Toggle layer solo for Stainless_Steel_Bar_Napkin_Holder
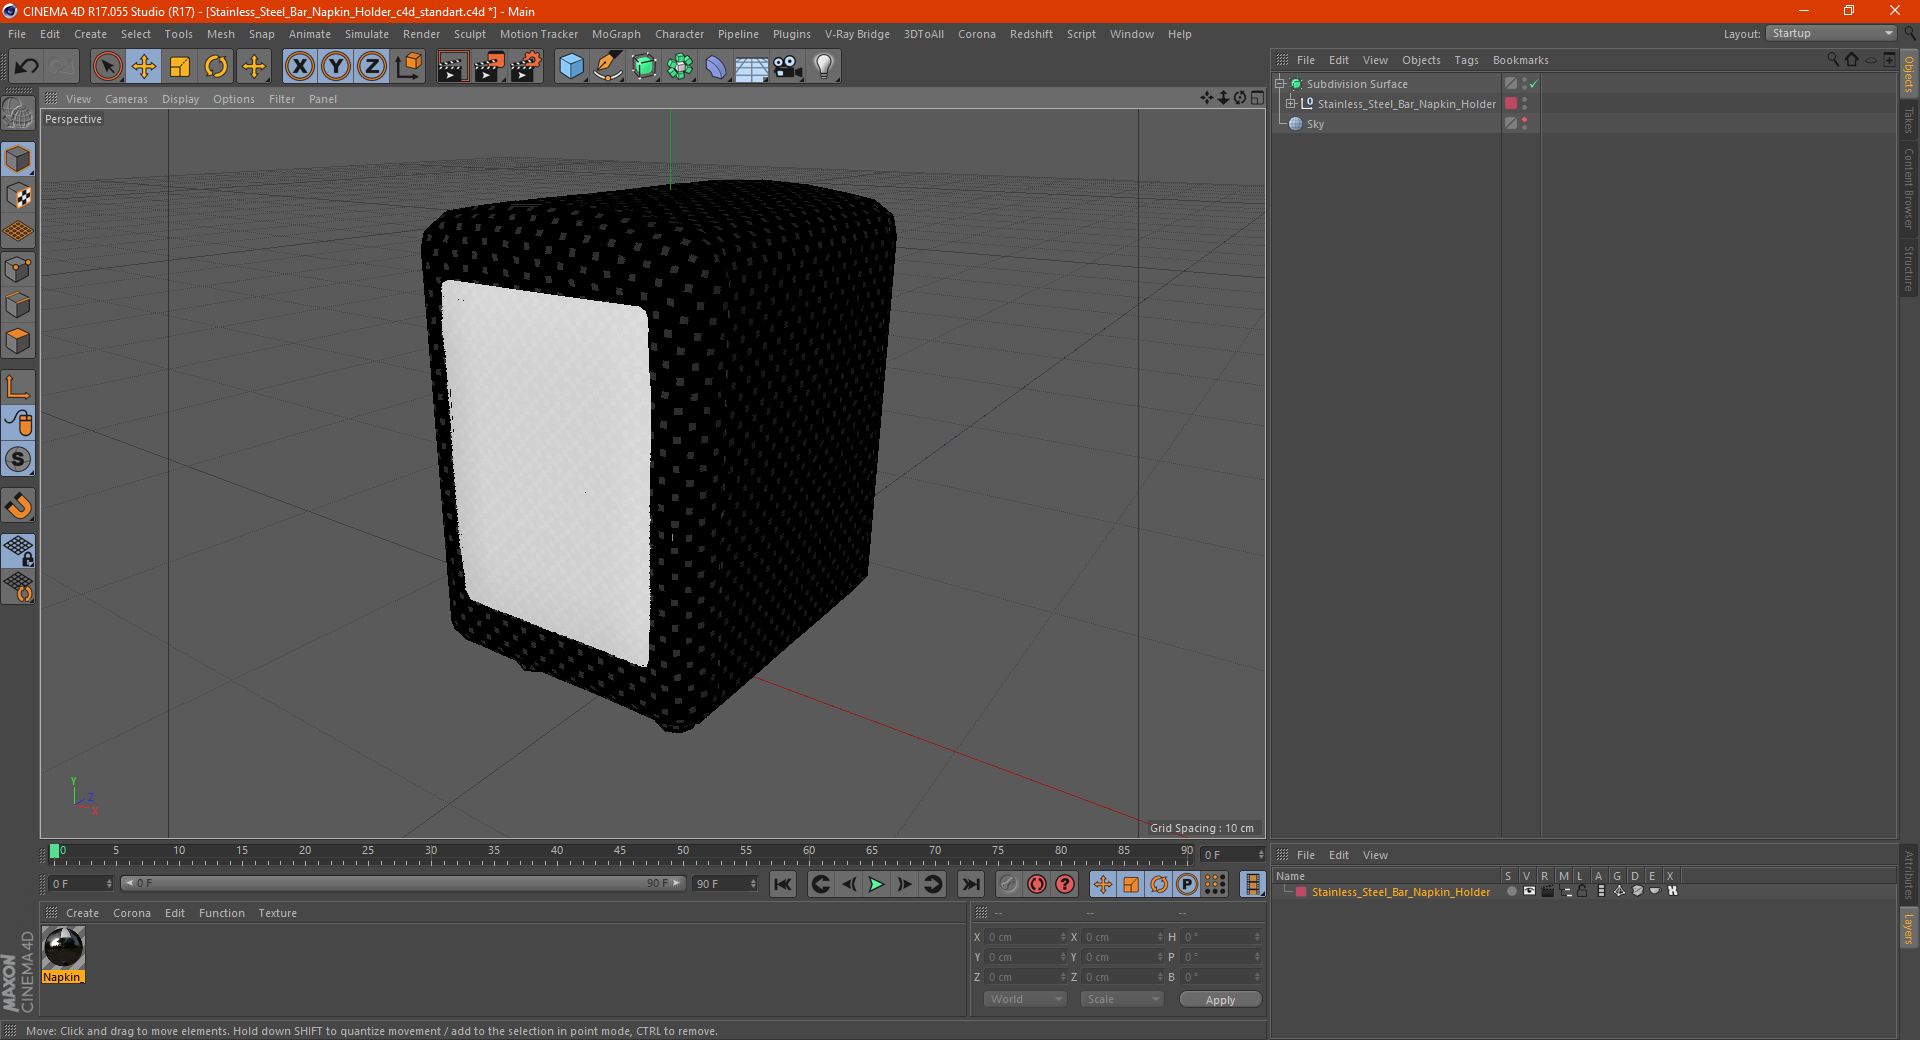Viewport: 1920px width, 1040px height. [1512, 891]
